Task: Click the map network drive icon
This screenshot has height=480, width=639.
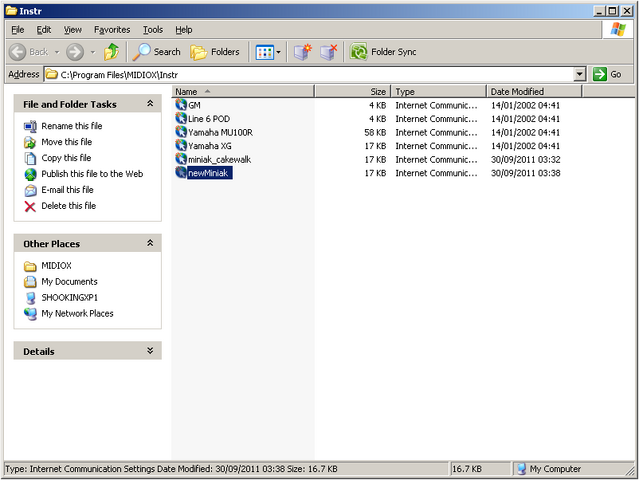Action: pyautogui.click(x=303, y=52)
